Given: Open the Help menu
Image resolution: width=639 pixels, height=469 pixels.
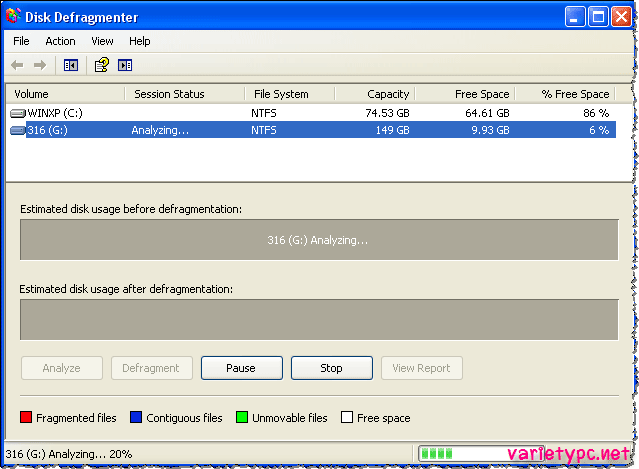Looking at the screenshot, I should [140, 41].
